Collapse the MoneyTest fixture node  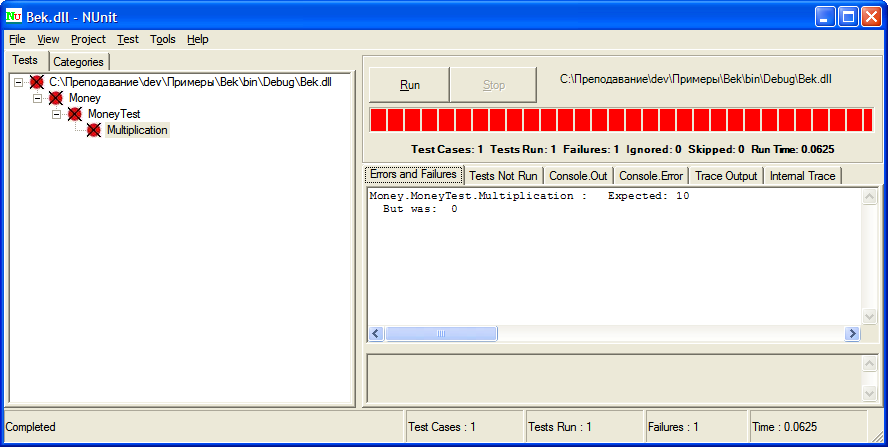click(x=57, y=114)
